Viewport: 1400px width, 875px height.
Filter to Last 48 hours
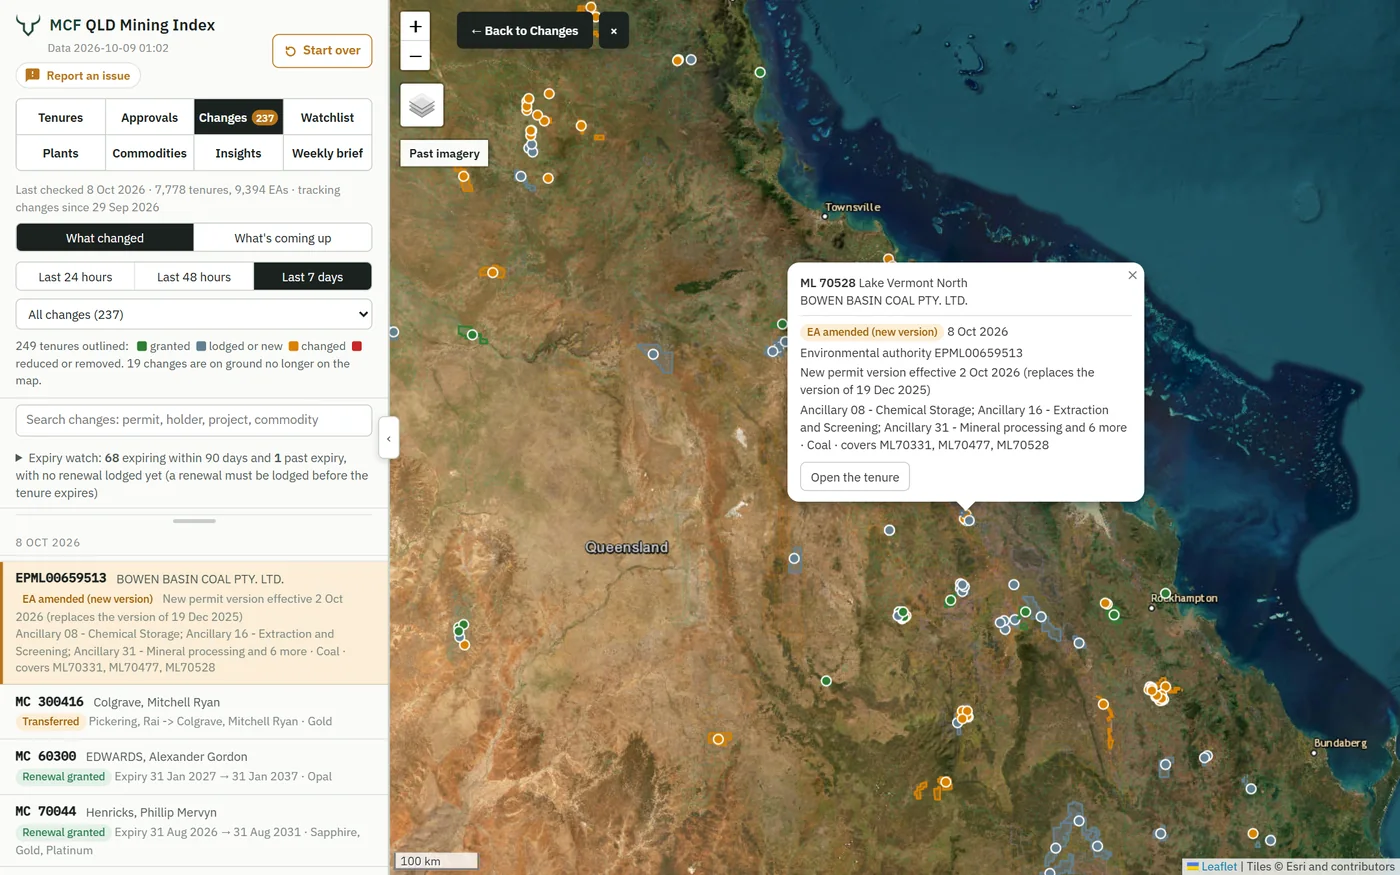[194, 277]
